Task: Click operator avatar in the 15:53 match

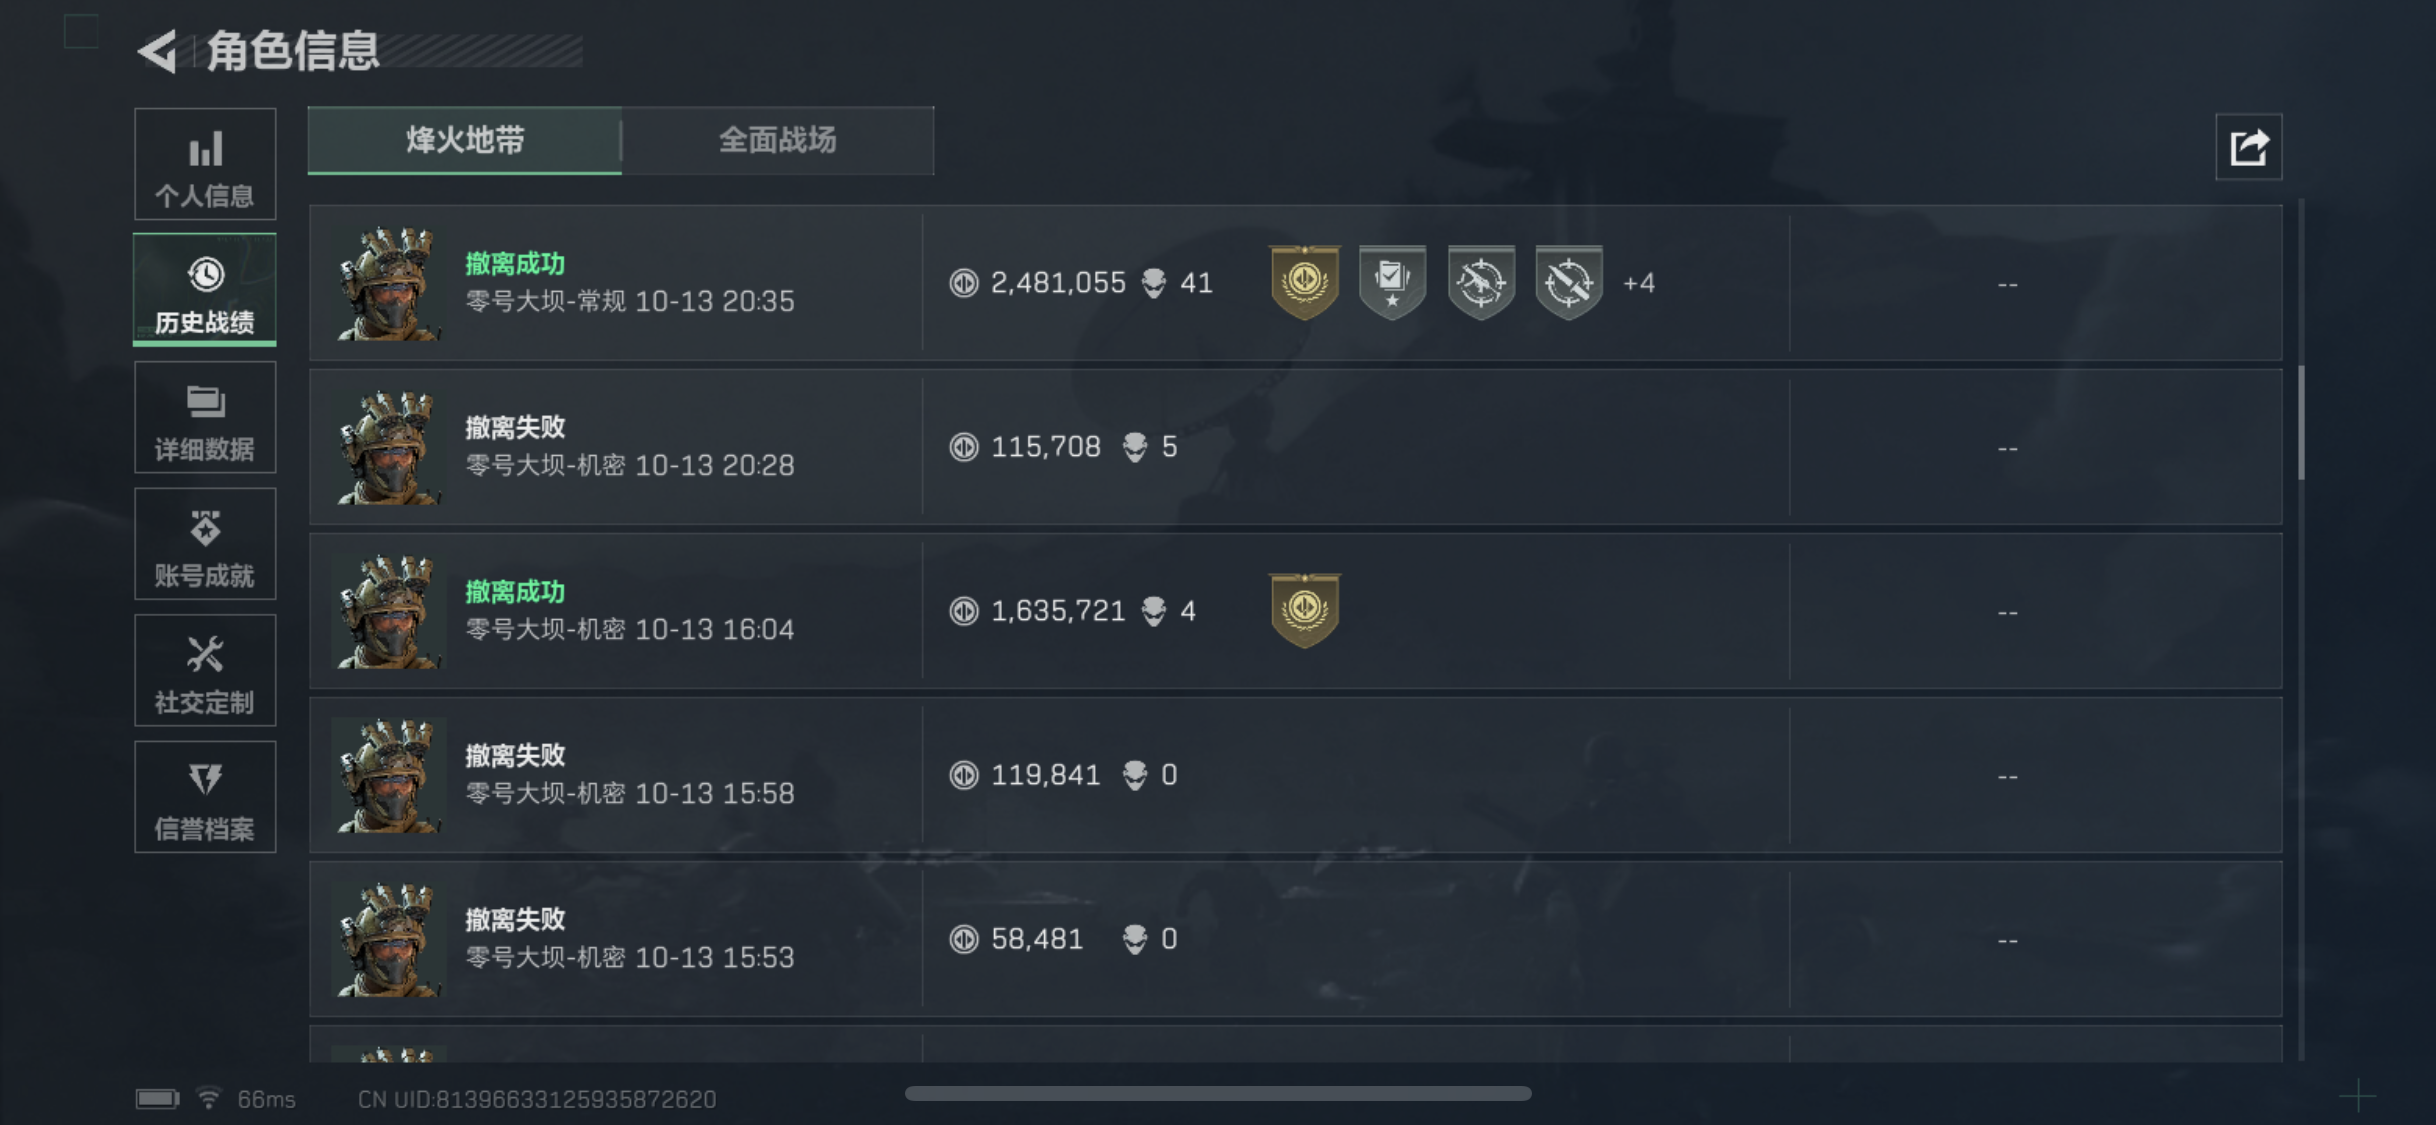Action: [x=389, y=939]
